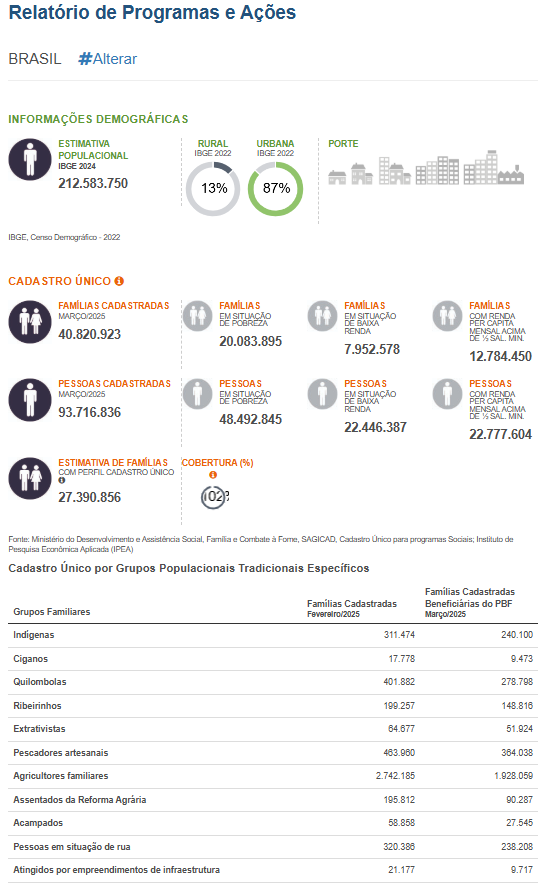The image size is (544, 884).
Task: Click the 87% urban donut chart
Action: tap(276, 189)
